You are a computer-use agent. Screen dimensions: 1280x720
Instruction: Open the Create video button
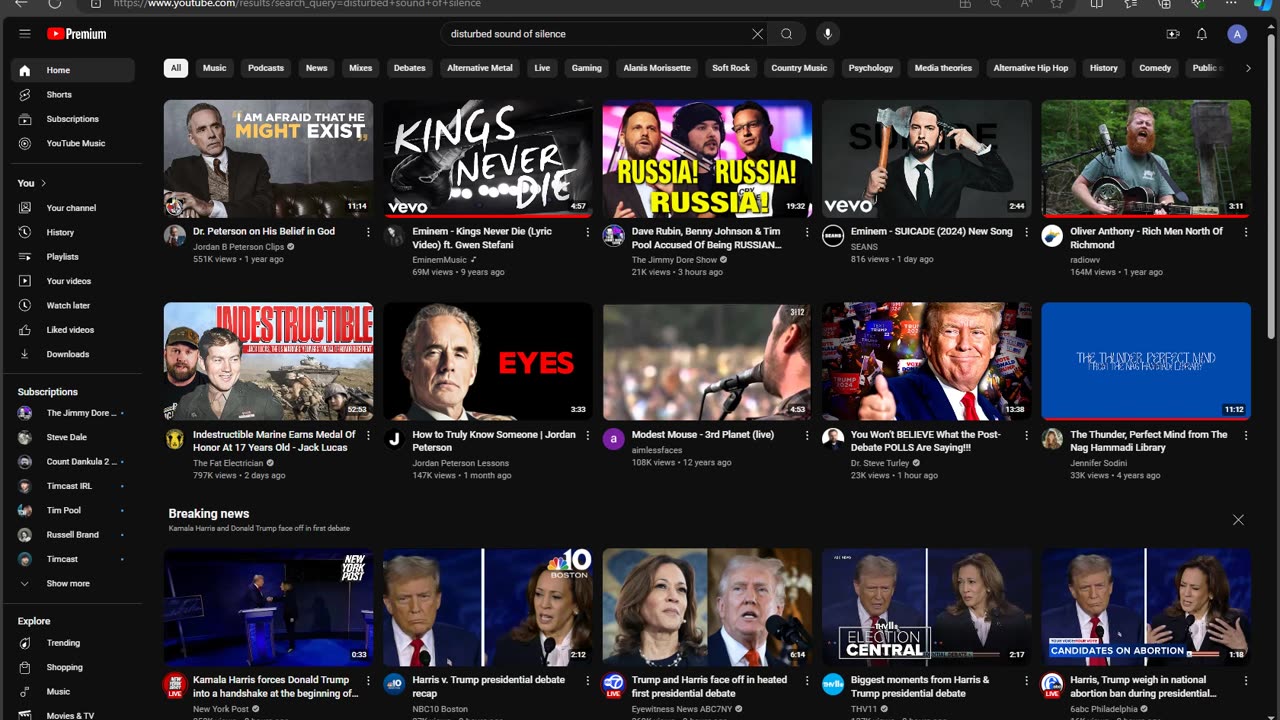click(x=1173, y=34)
